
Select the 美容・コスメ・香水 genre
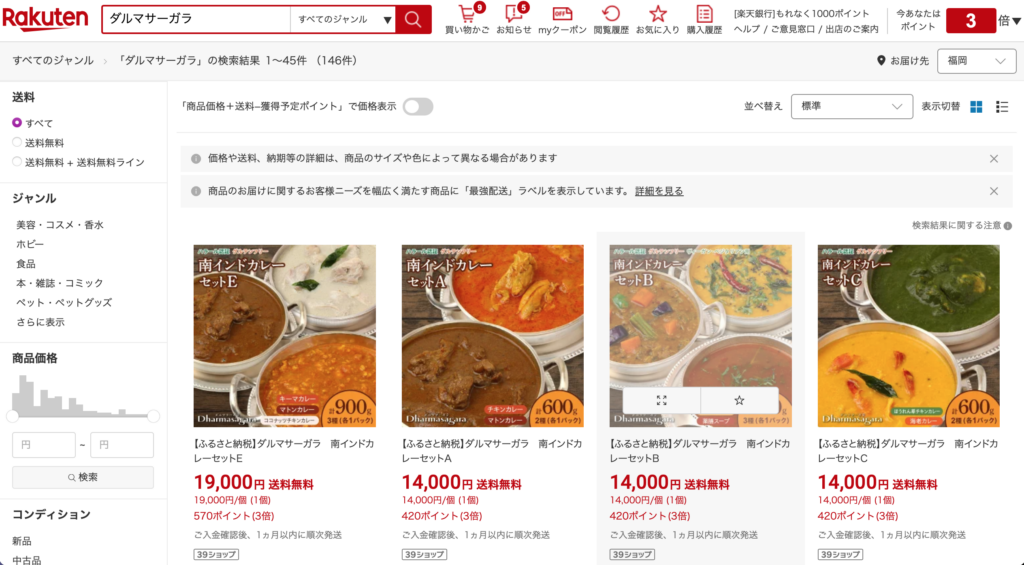tap(60, 225)
